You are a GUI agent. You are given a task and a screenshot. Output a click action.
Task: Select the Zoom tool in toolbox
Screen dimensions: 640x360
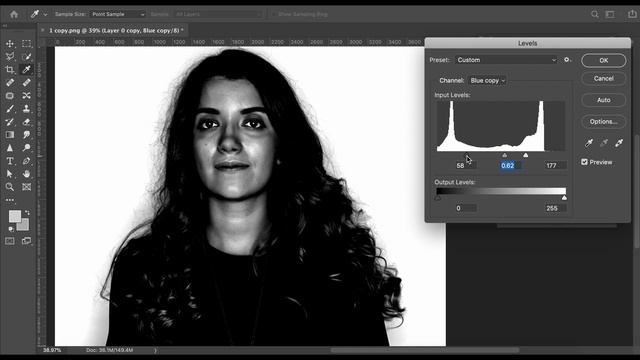pyautogui.click(x=10, y=187)
